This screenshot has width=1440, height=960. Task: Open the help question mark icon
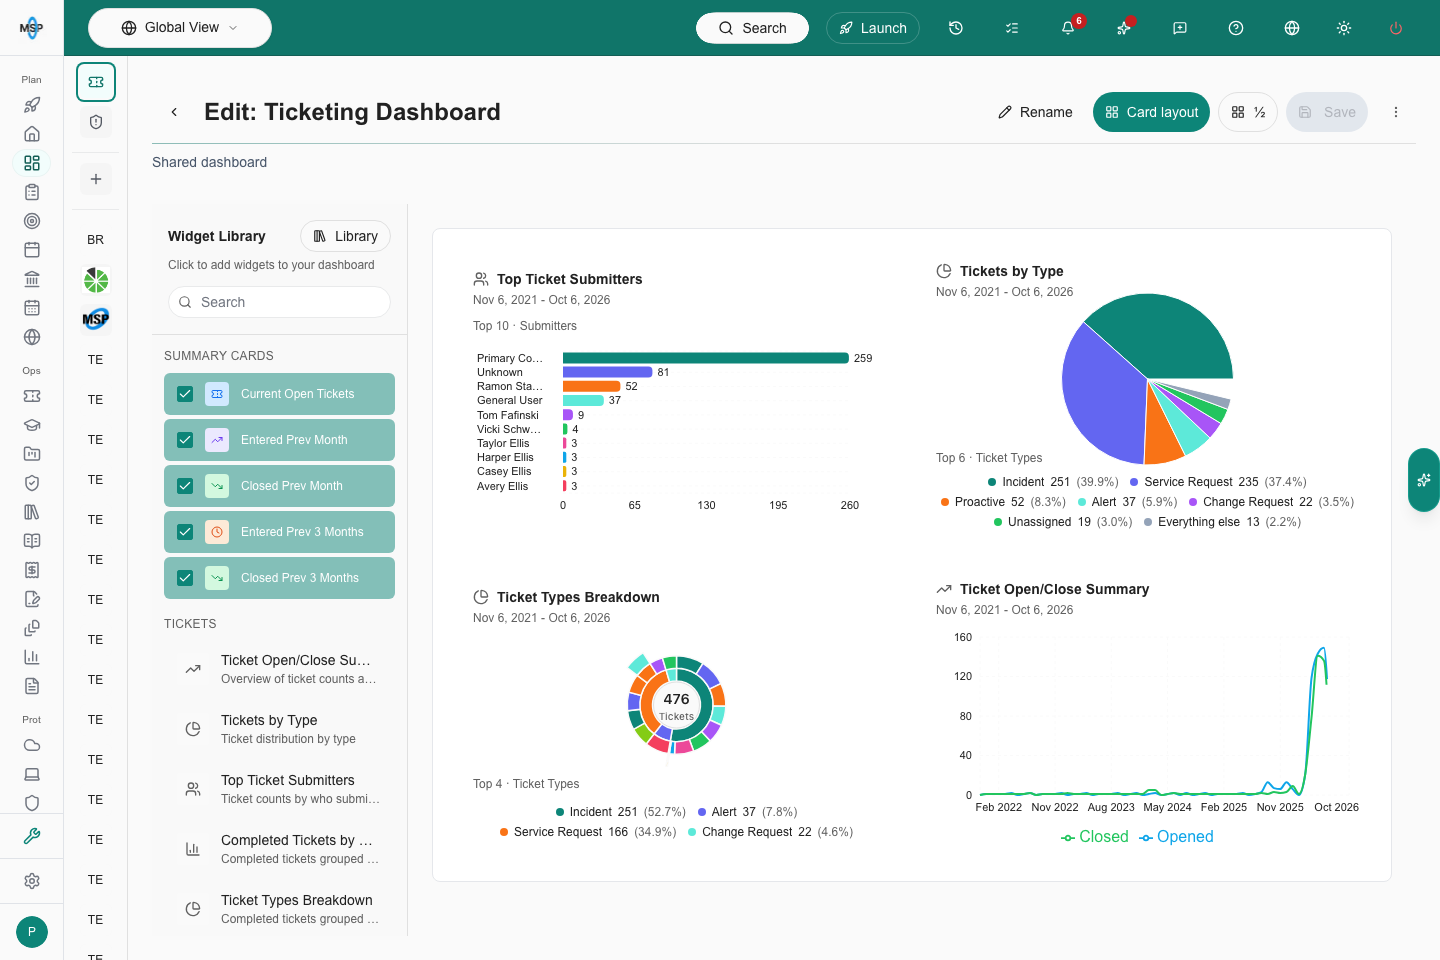pos(1236,28)
